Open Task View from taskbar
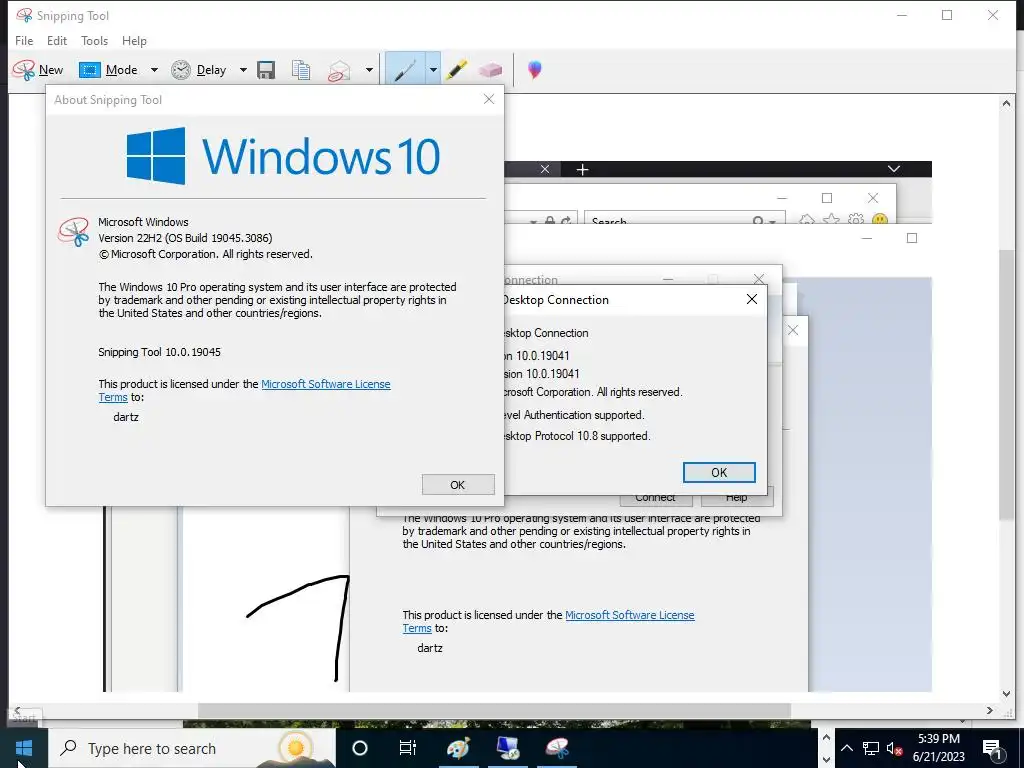 408,748
